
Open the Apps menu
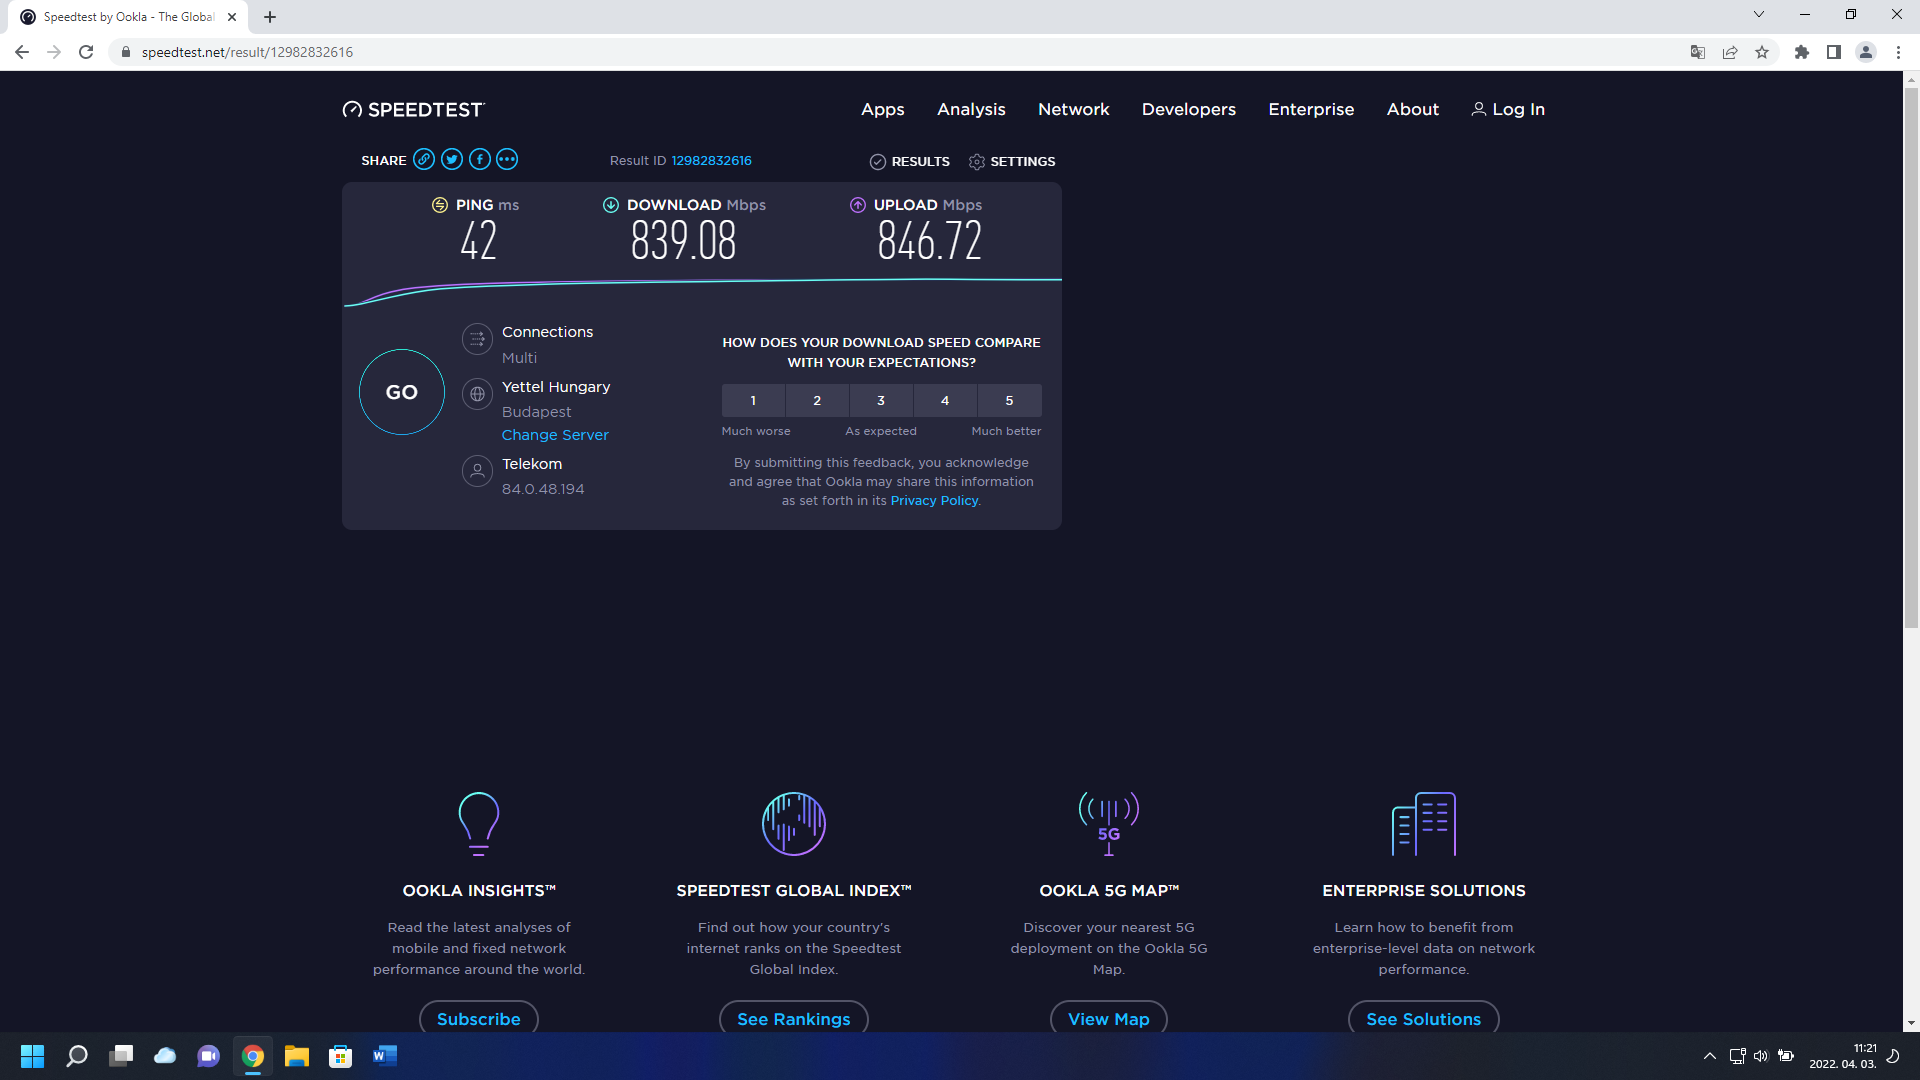click(x=883, y=109)
